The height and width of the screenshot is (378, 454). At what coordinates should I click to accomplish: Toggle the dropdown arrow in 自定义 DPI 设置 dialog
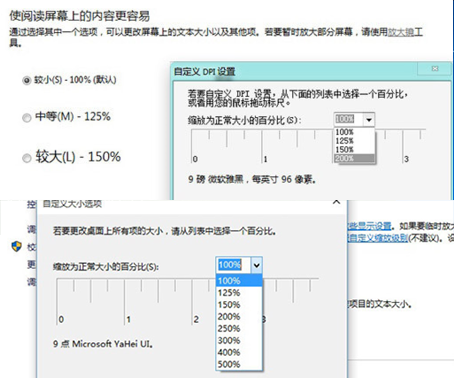point(369,119)
